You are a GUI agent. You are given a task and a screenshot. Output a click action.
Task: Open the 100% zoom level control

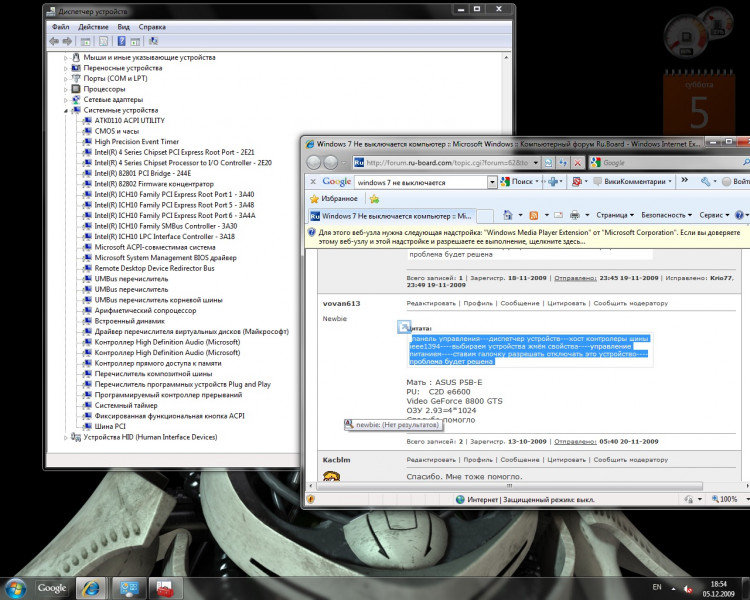[x=728, y=498]
